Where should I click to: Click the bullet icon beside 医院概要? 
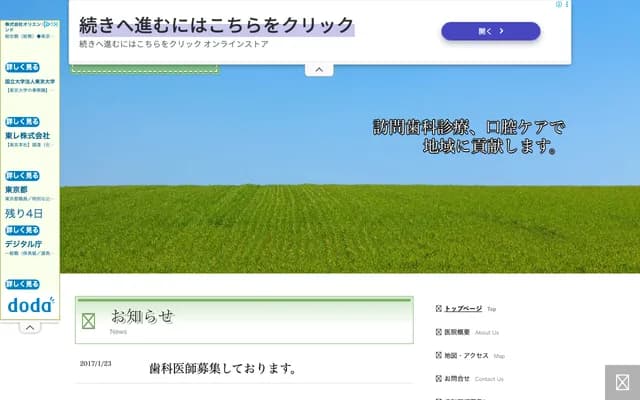(439, 332)
